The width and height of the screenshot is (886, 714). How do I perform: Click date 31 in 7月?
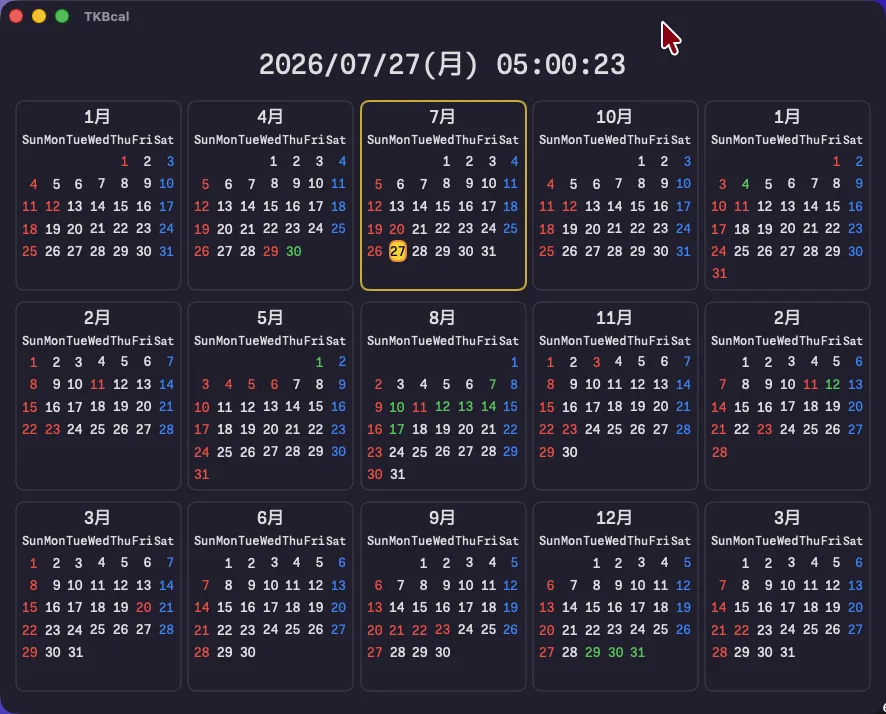[489, 251]
